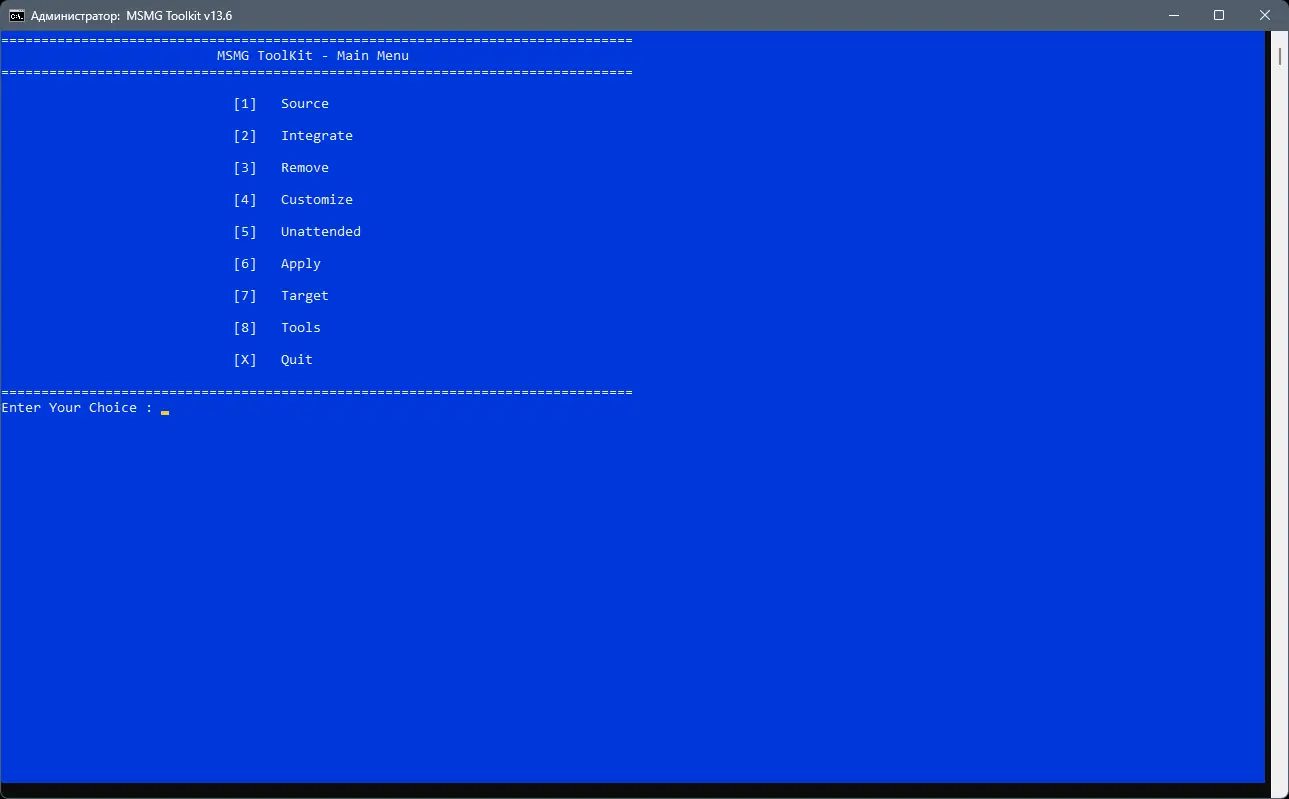Click the vertical scrollbar thumb
The image size is (1289, 799).
tap(1279, 55)
